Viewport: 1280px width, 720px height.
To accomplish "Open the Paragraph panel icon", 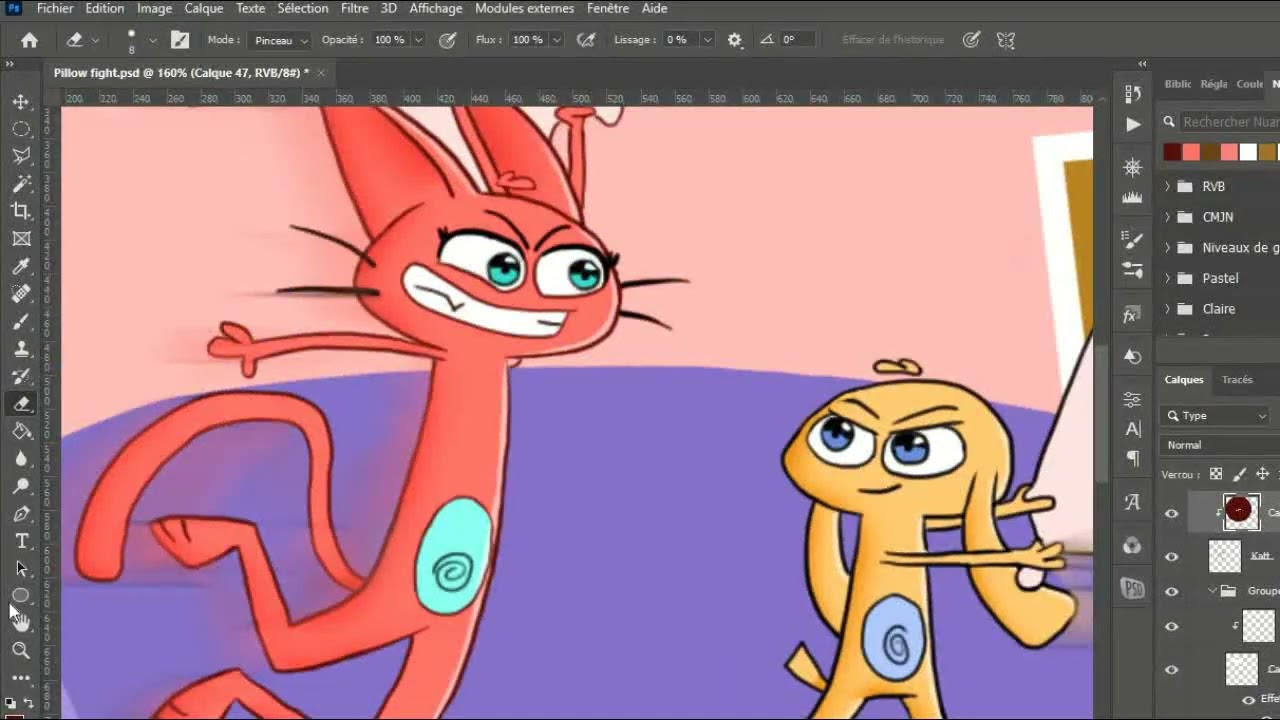I will coord(1133,458).
